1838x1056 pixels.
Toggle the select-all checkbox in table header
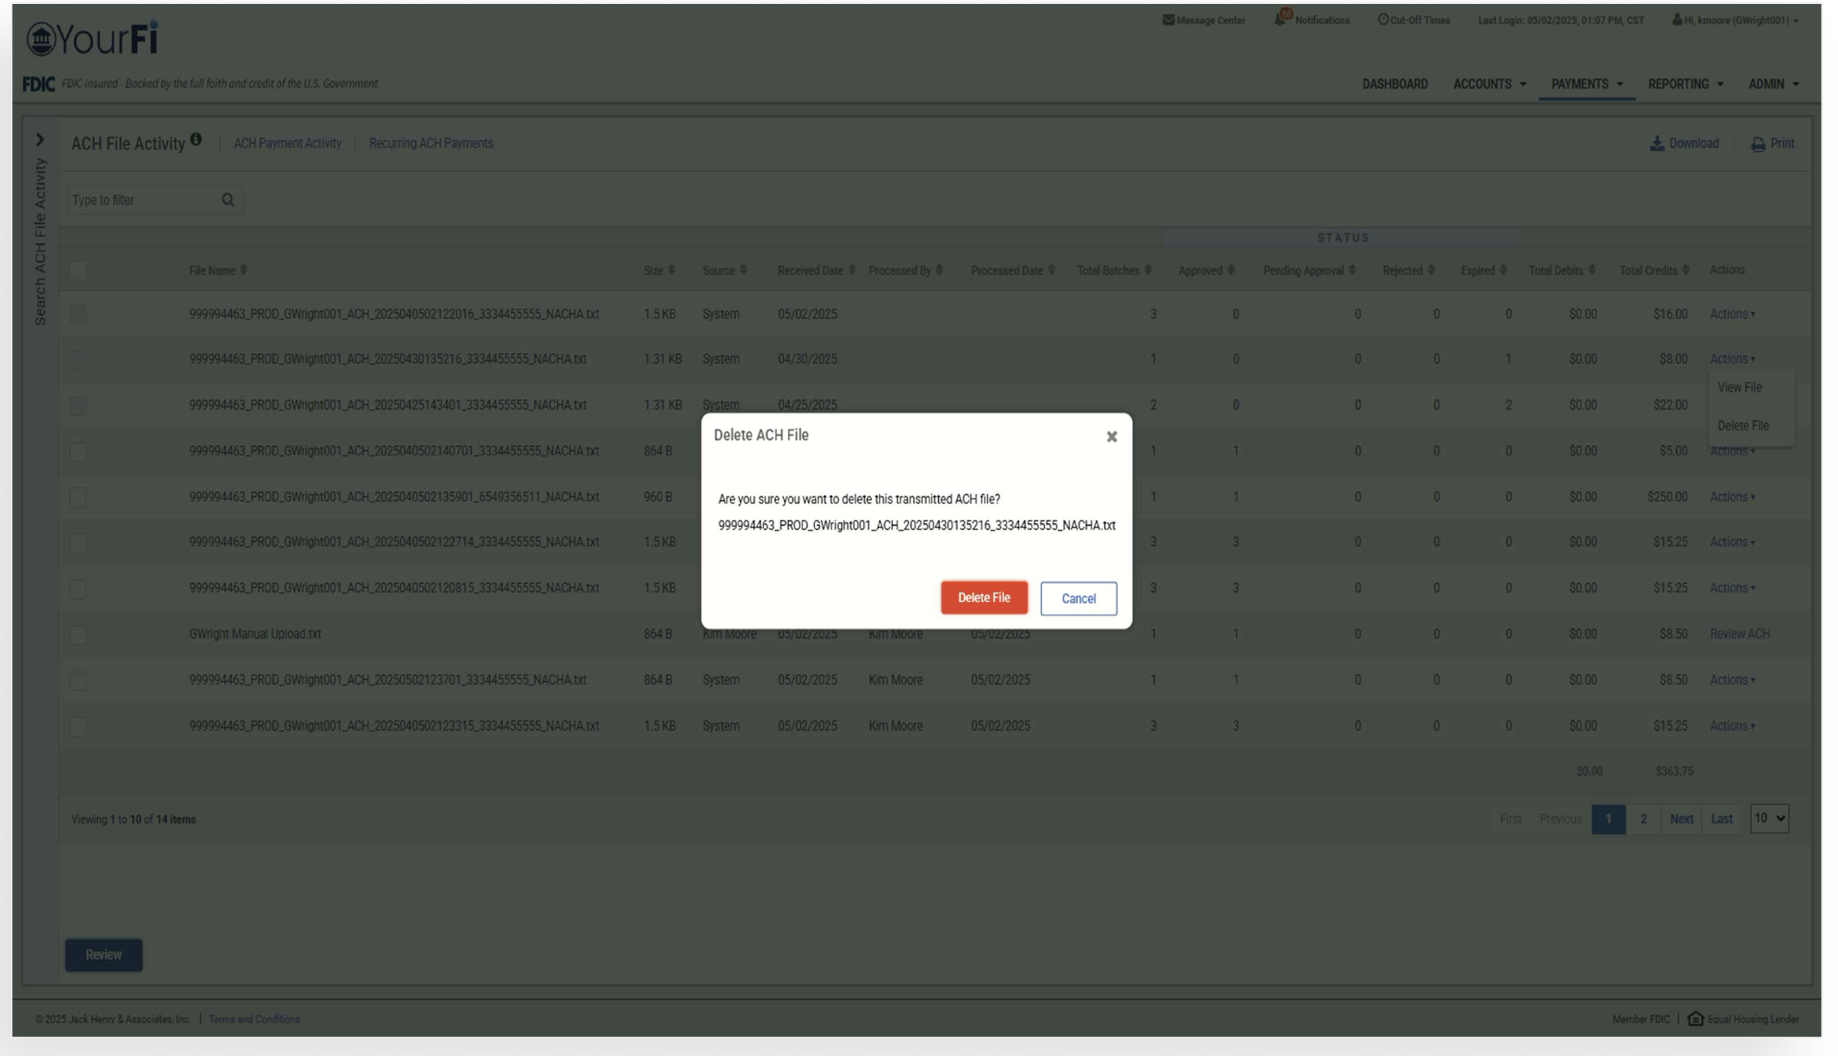pos(78,270)
